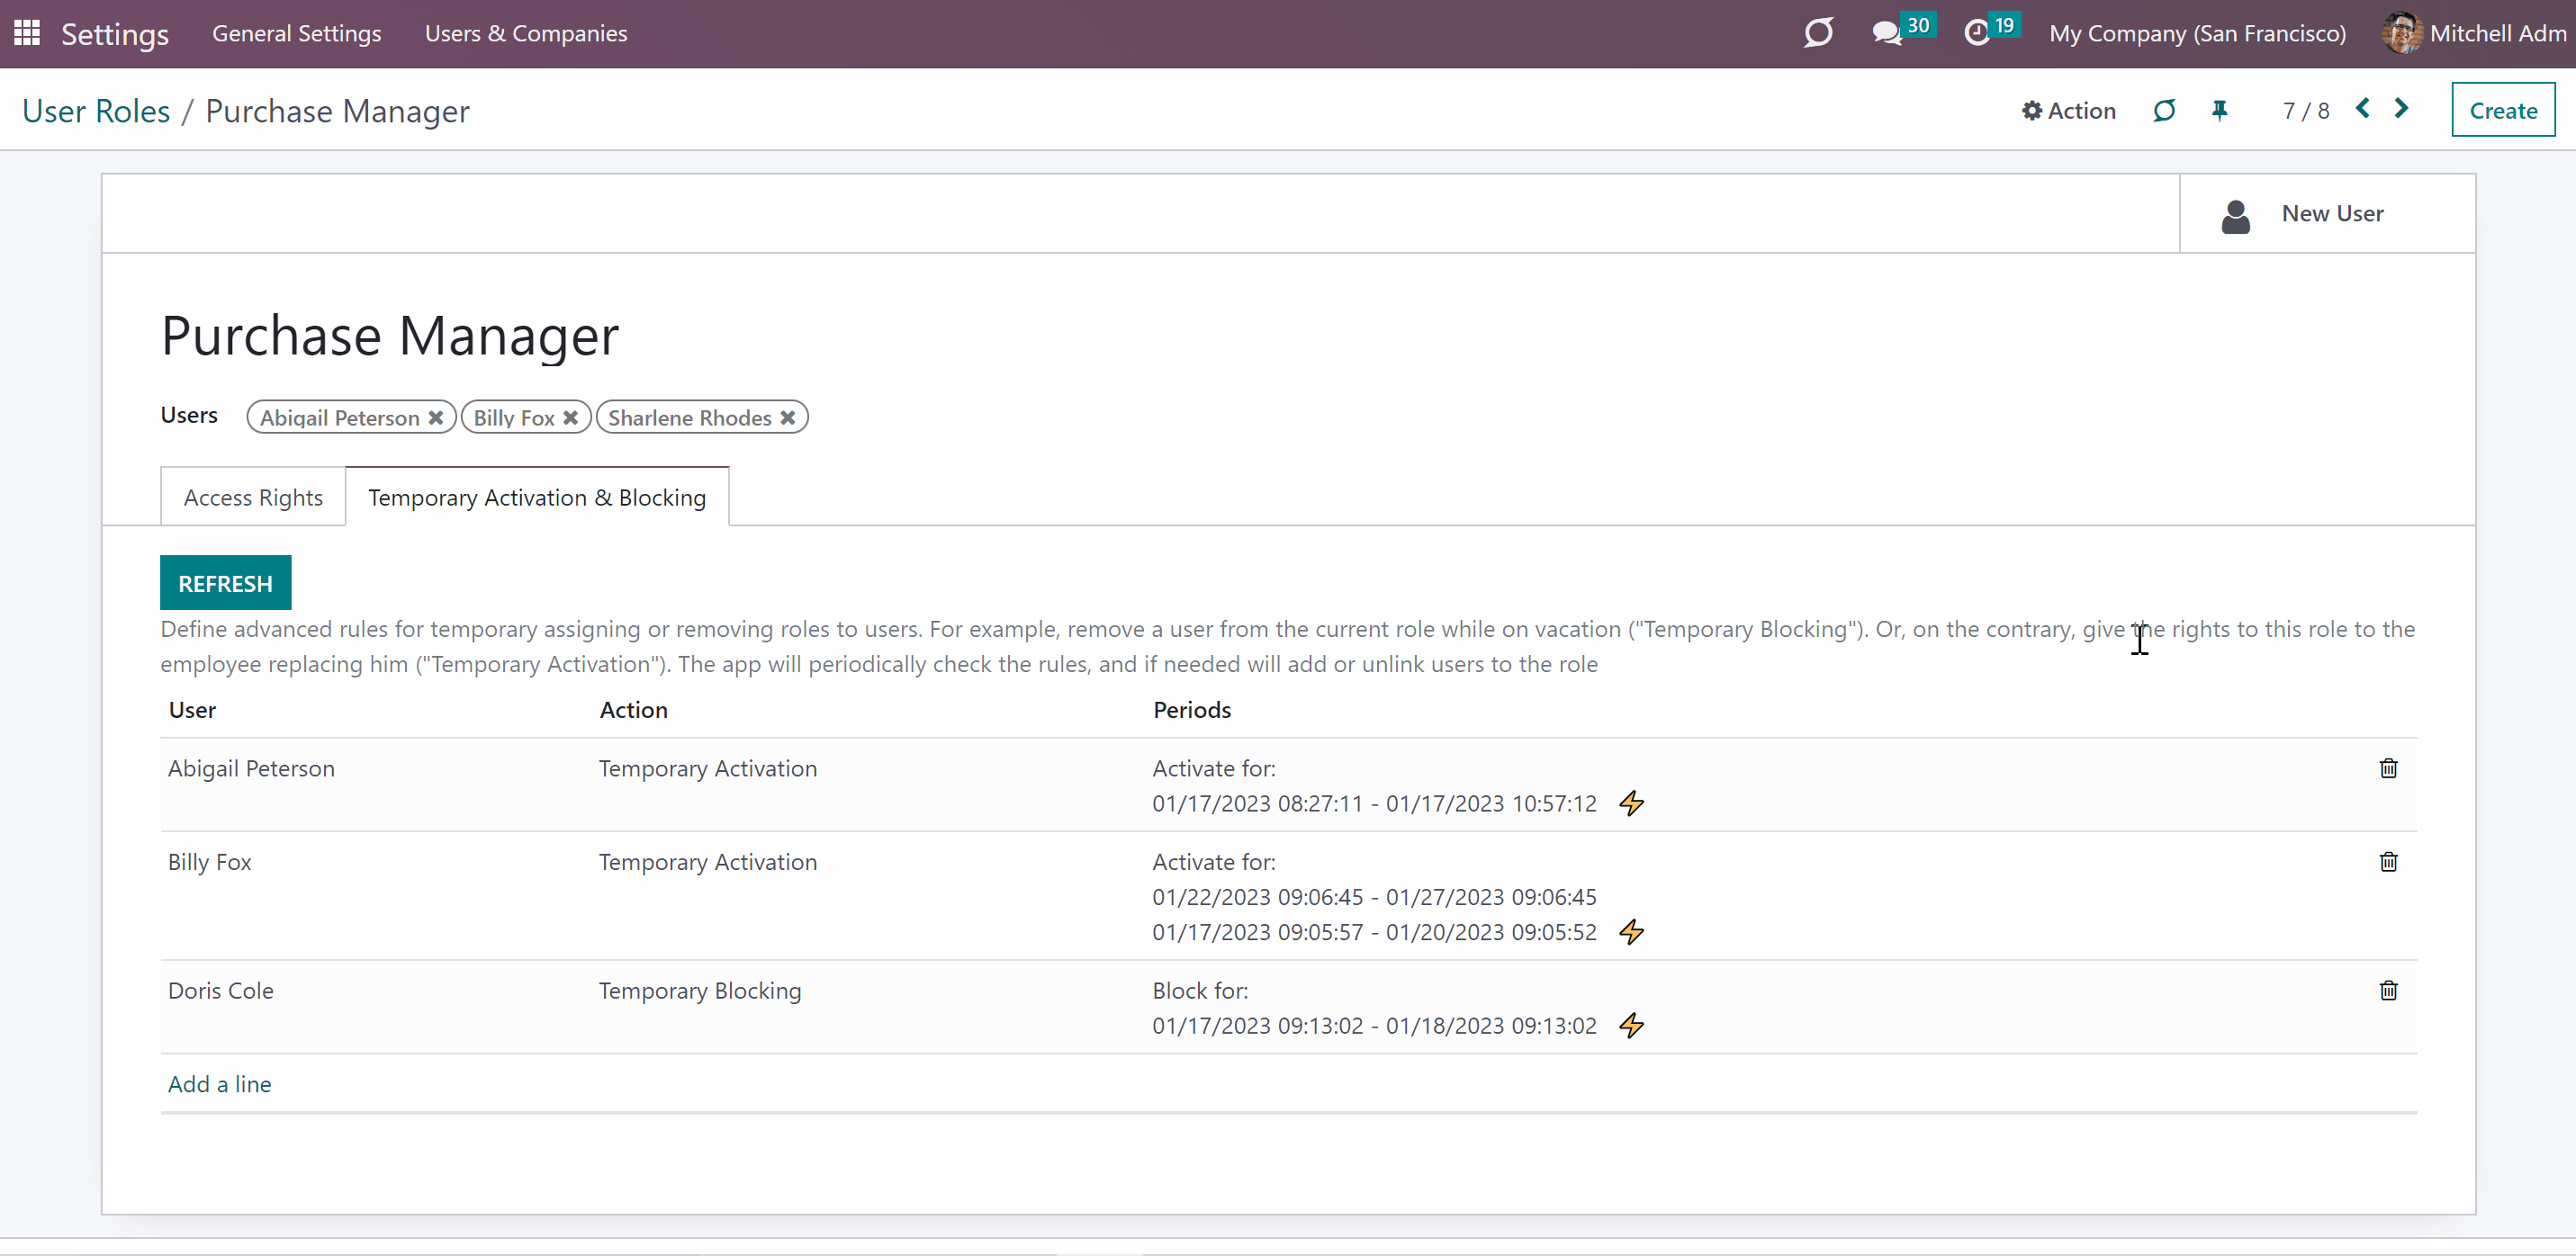
Task: Delete the Doris Cole rule line
Action: pos(2388,991)
